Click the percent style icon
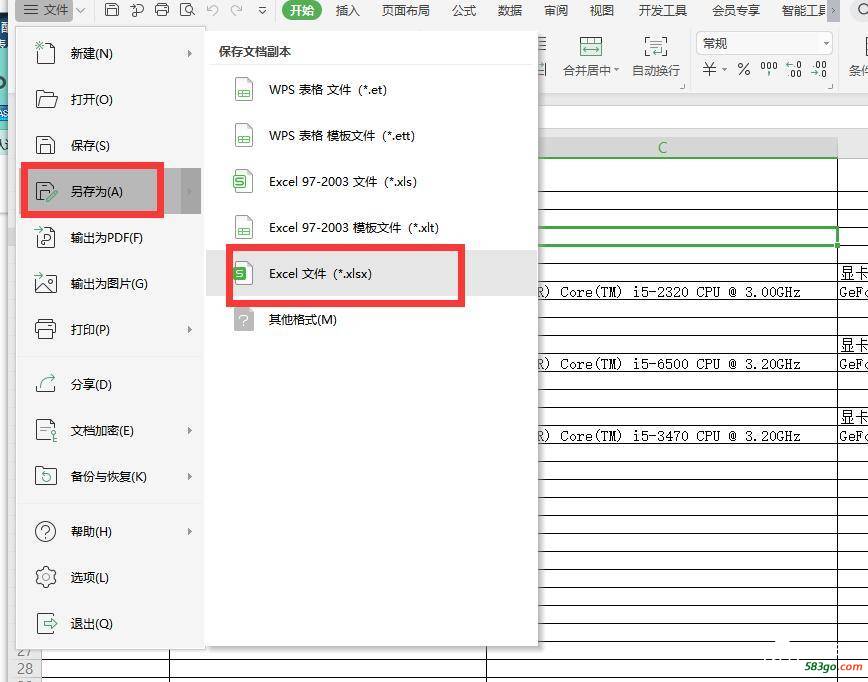The height and width of the screenshot is (682, 868). [744, 69]
